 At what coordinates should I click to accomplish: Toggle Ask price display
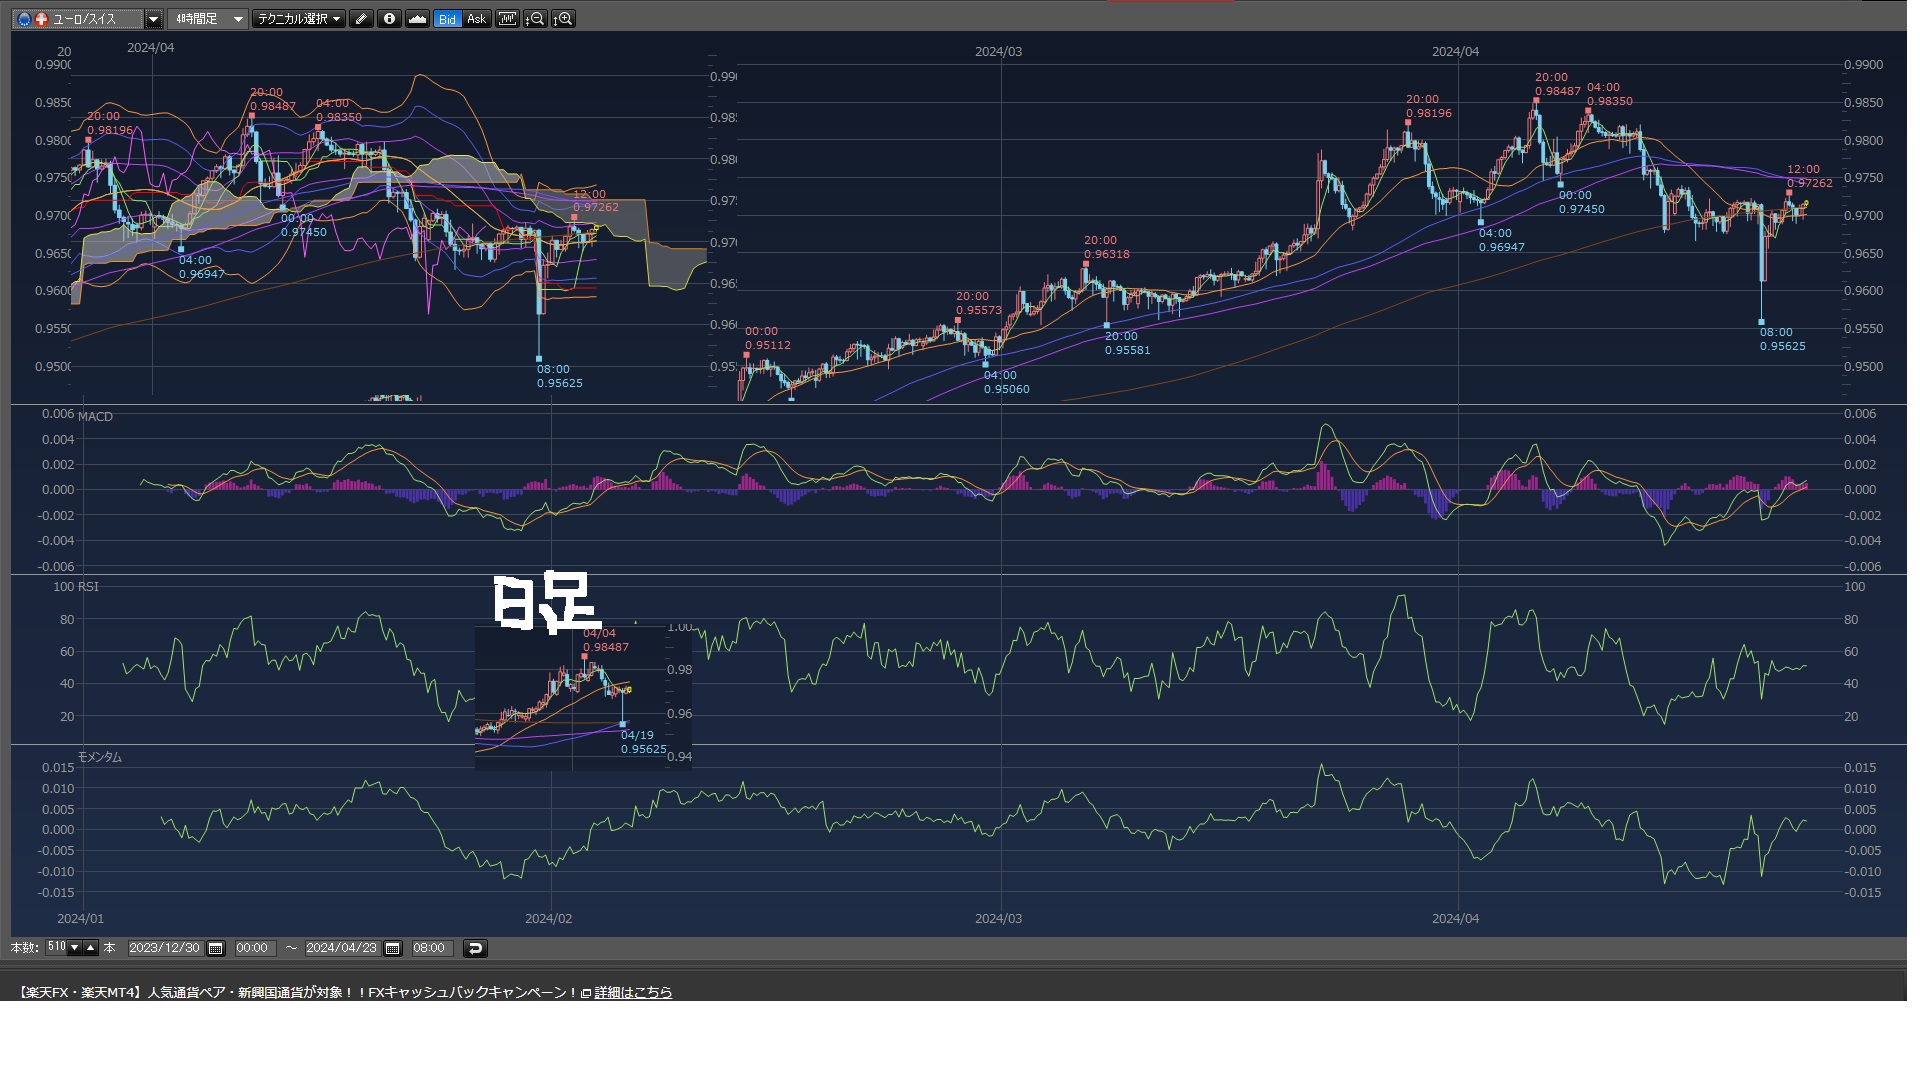476,19
